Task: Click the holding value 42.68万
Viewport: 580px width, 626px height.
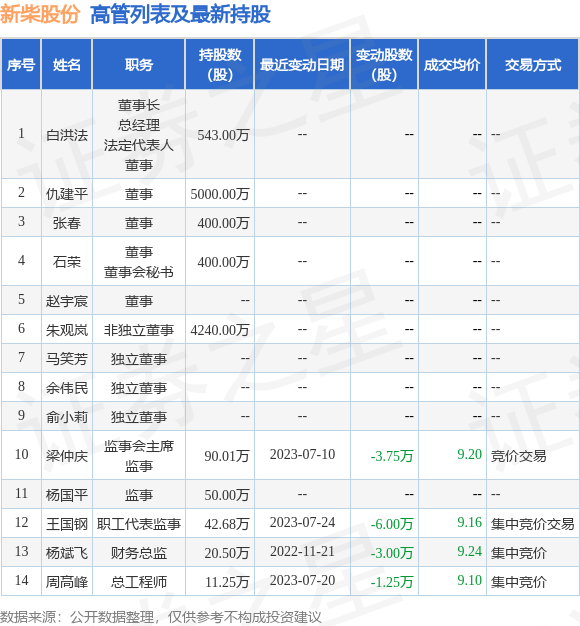Action: pyautogui.click(x=227, y=523)
